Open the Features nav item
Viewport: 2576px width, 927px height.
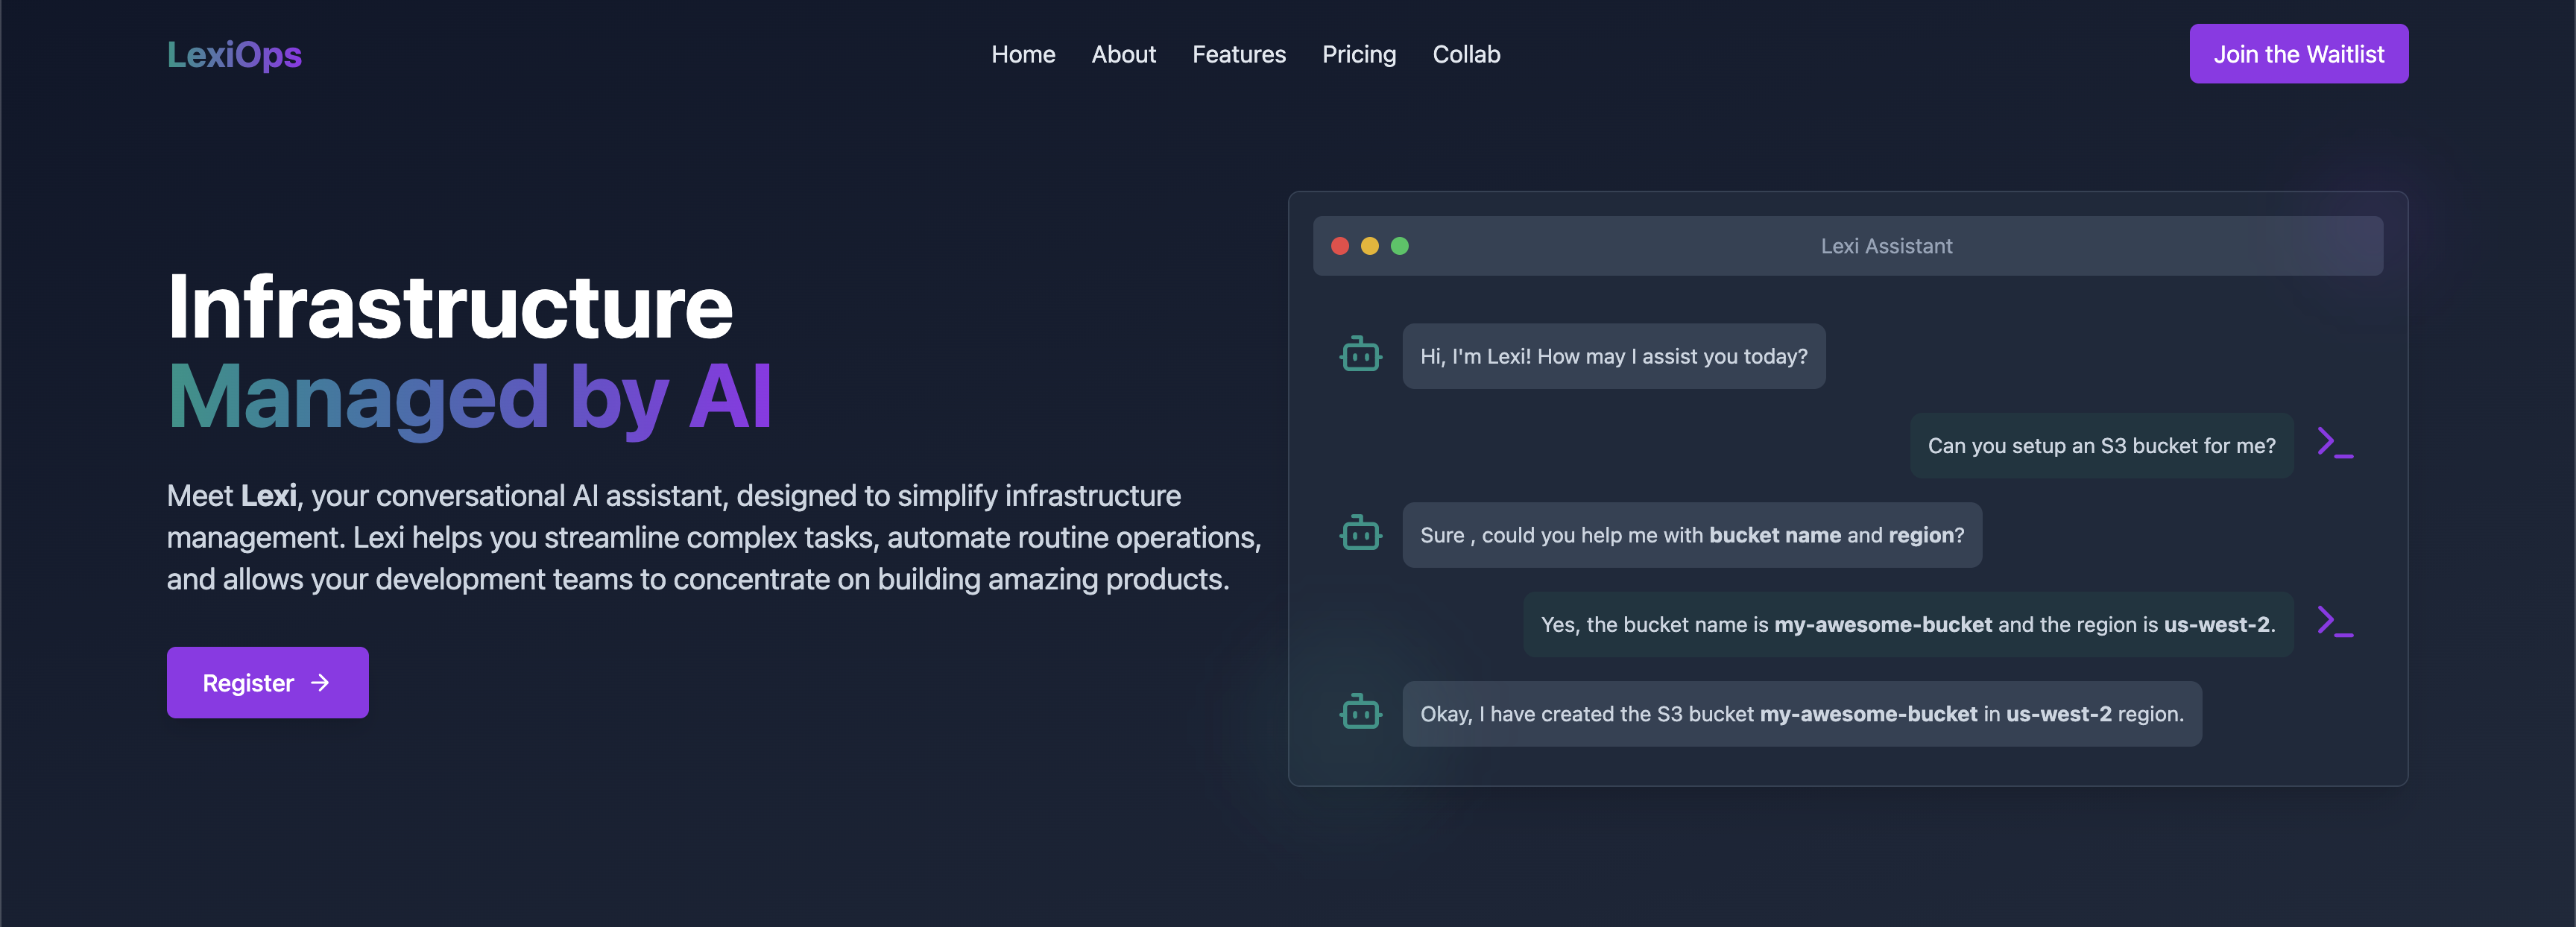1238,54
